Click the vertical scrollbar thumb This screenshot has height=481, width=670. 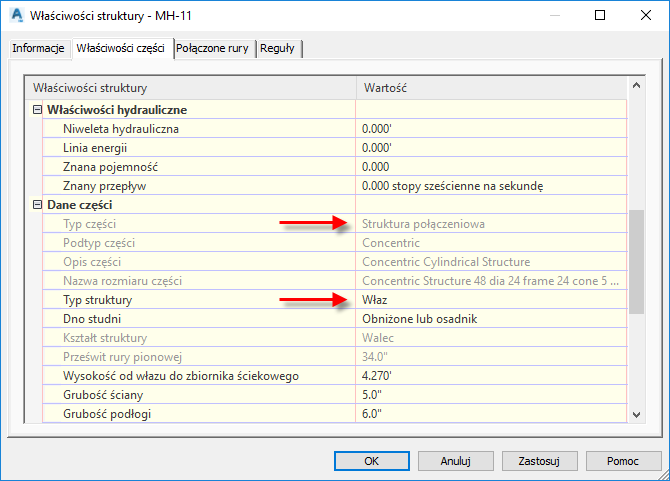click(x=636, y=261)
